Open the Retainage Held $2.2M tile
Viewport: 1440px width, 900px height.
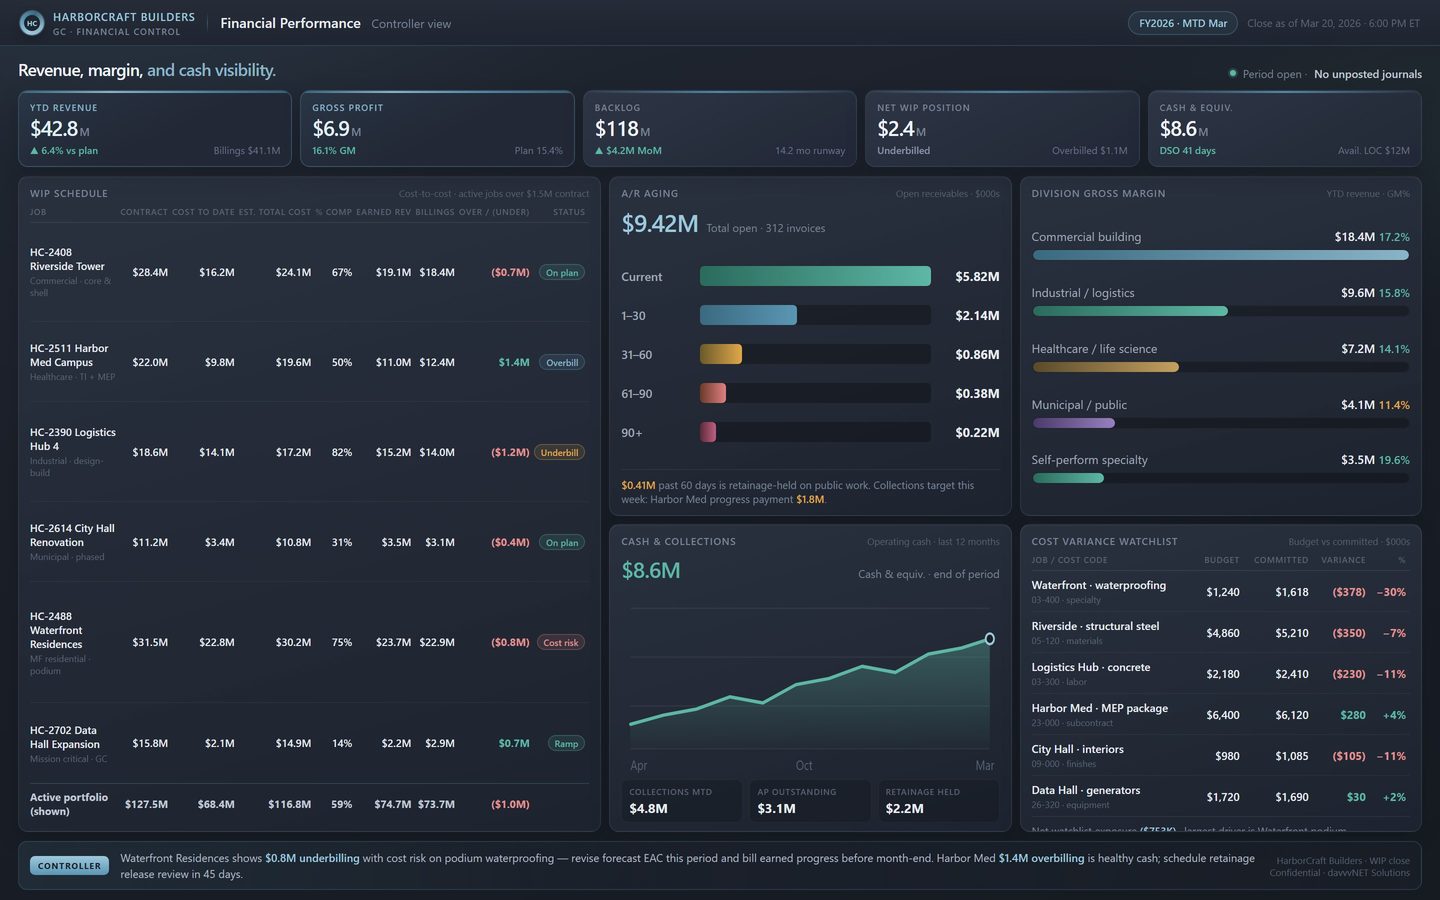(x=938, y=801)
